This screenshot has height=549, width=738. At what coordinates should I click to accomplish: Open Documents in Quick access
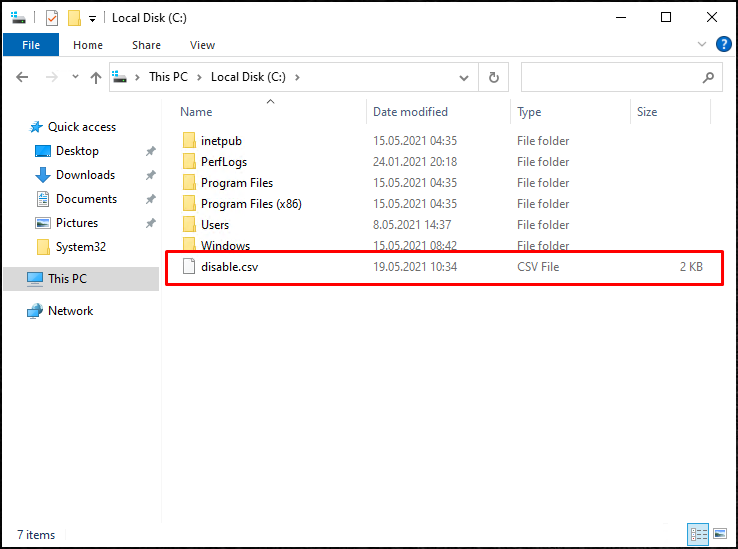pos(86,199)
